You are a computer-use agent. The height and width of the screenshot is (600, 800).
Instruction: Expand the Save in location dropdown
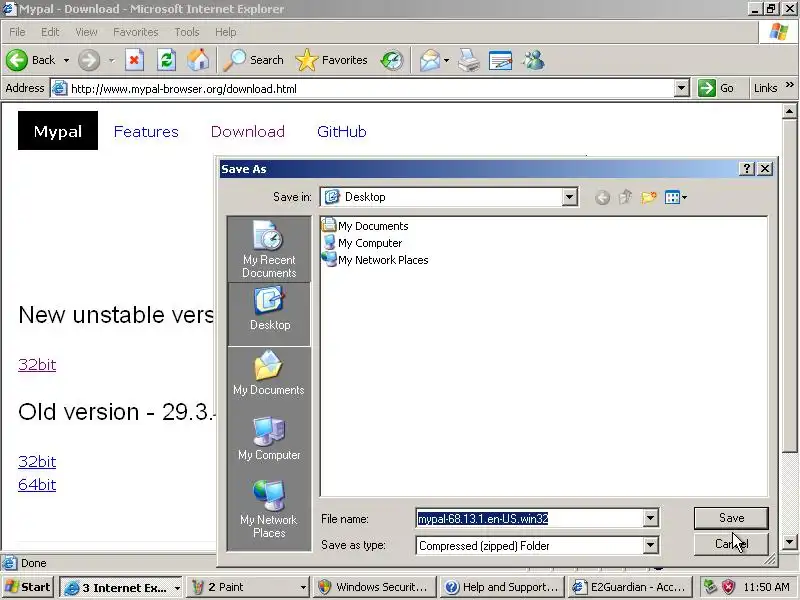pos(569,197)
